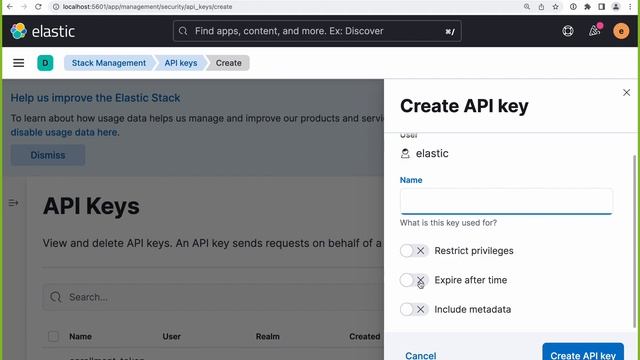Sort by the Created column header
640x360 pixels.
coord(364,336)
